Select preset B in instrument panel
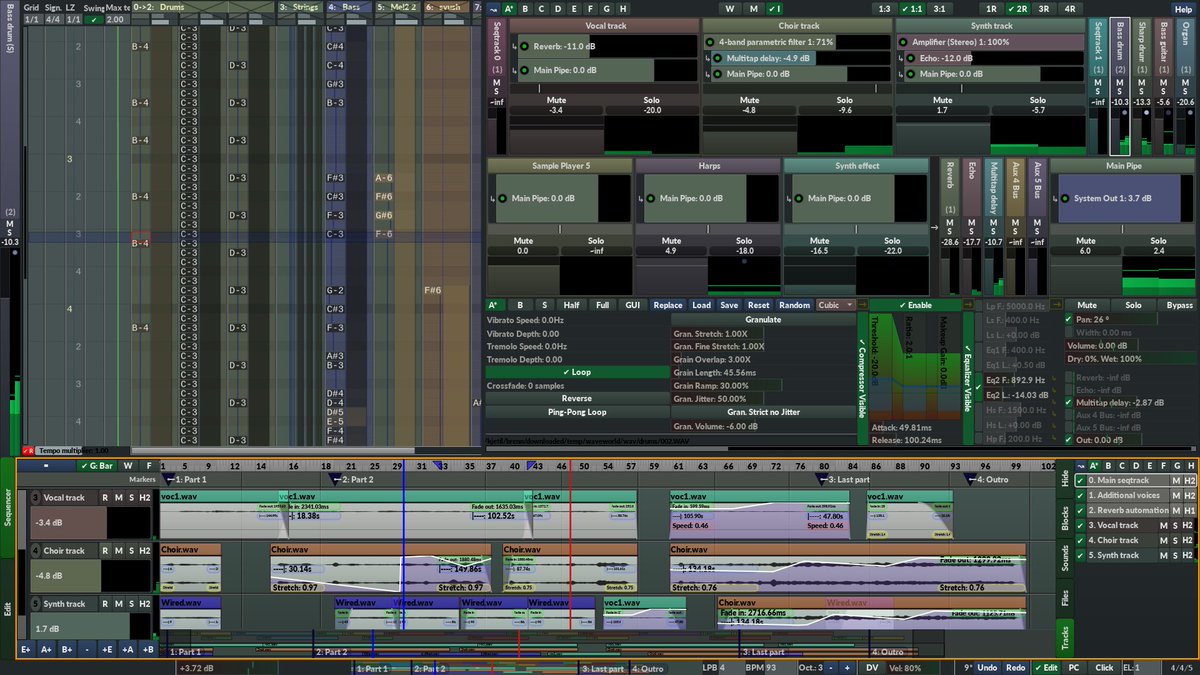Viewport: 1200px width, 675px height. pyautogui.click(x=519, y=305)
